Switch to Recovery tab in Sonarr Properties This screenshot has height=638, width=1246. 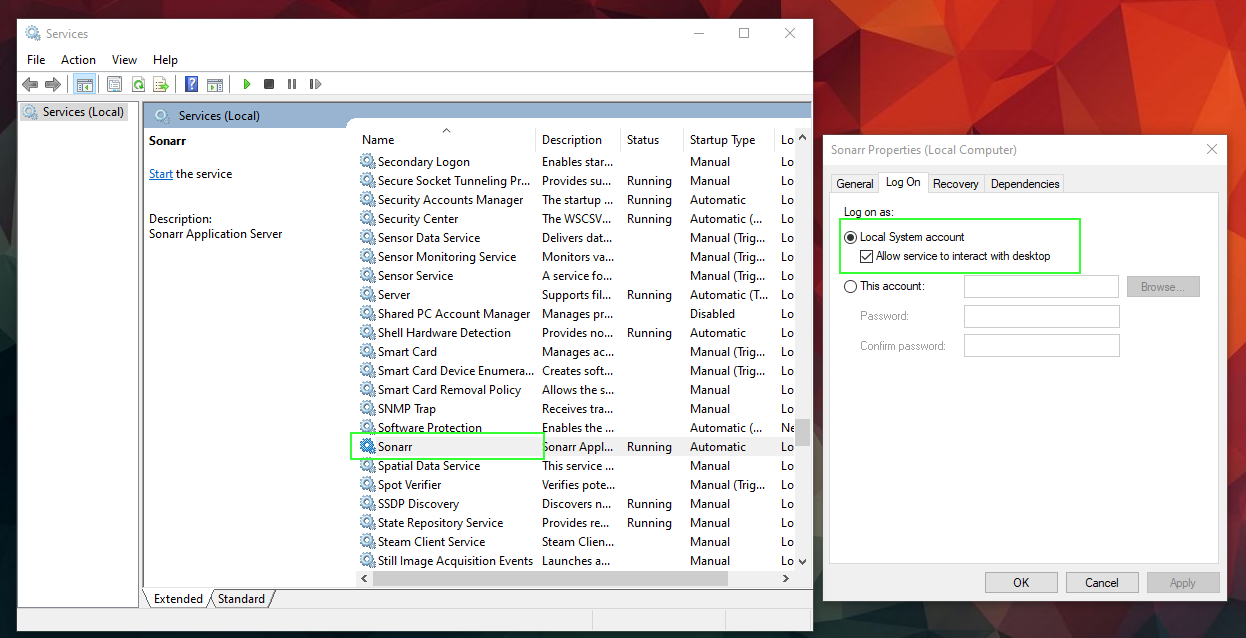tap(956, 184)
